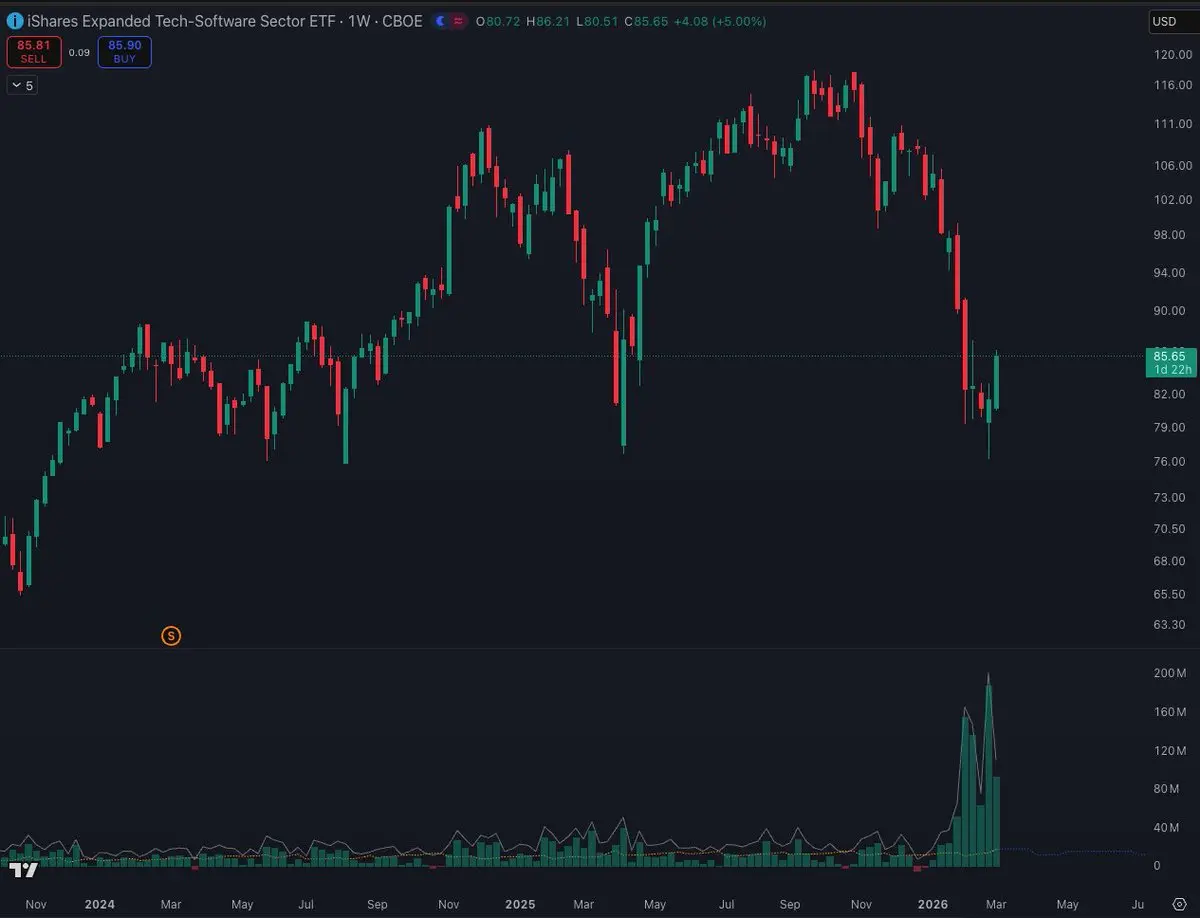Click the CBOE exchange label
Image resolution: width=1200 pixels, height=918 pixels.
(x=402, y=21)
